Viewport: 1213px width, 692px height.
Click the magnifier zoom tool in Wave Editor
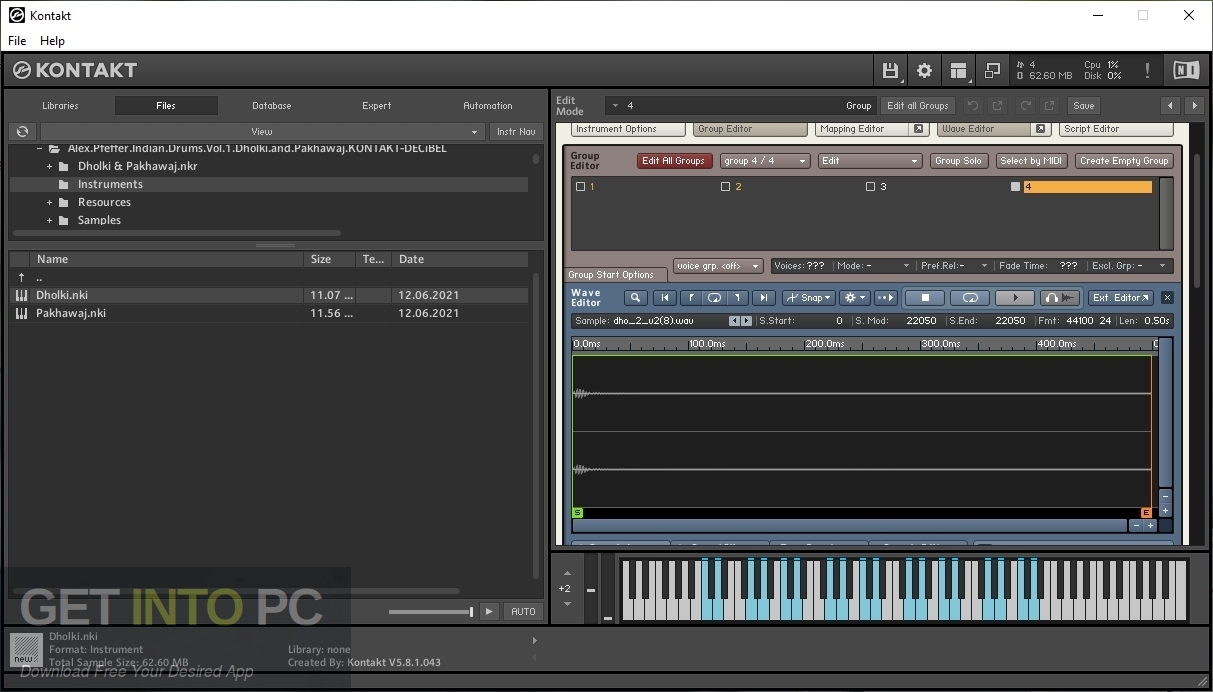(636, 297)
